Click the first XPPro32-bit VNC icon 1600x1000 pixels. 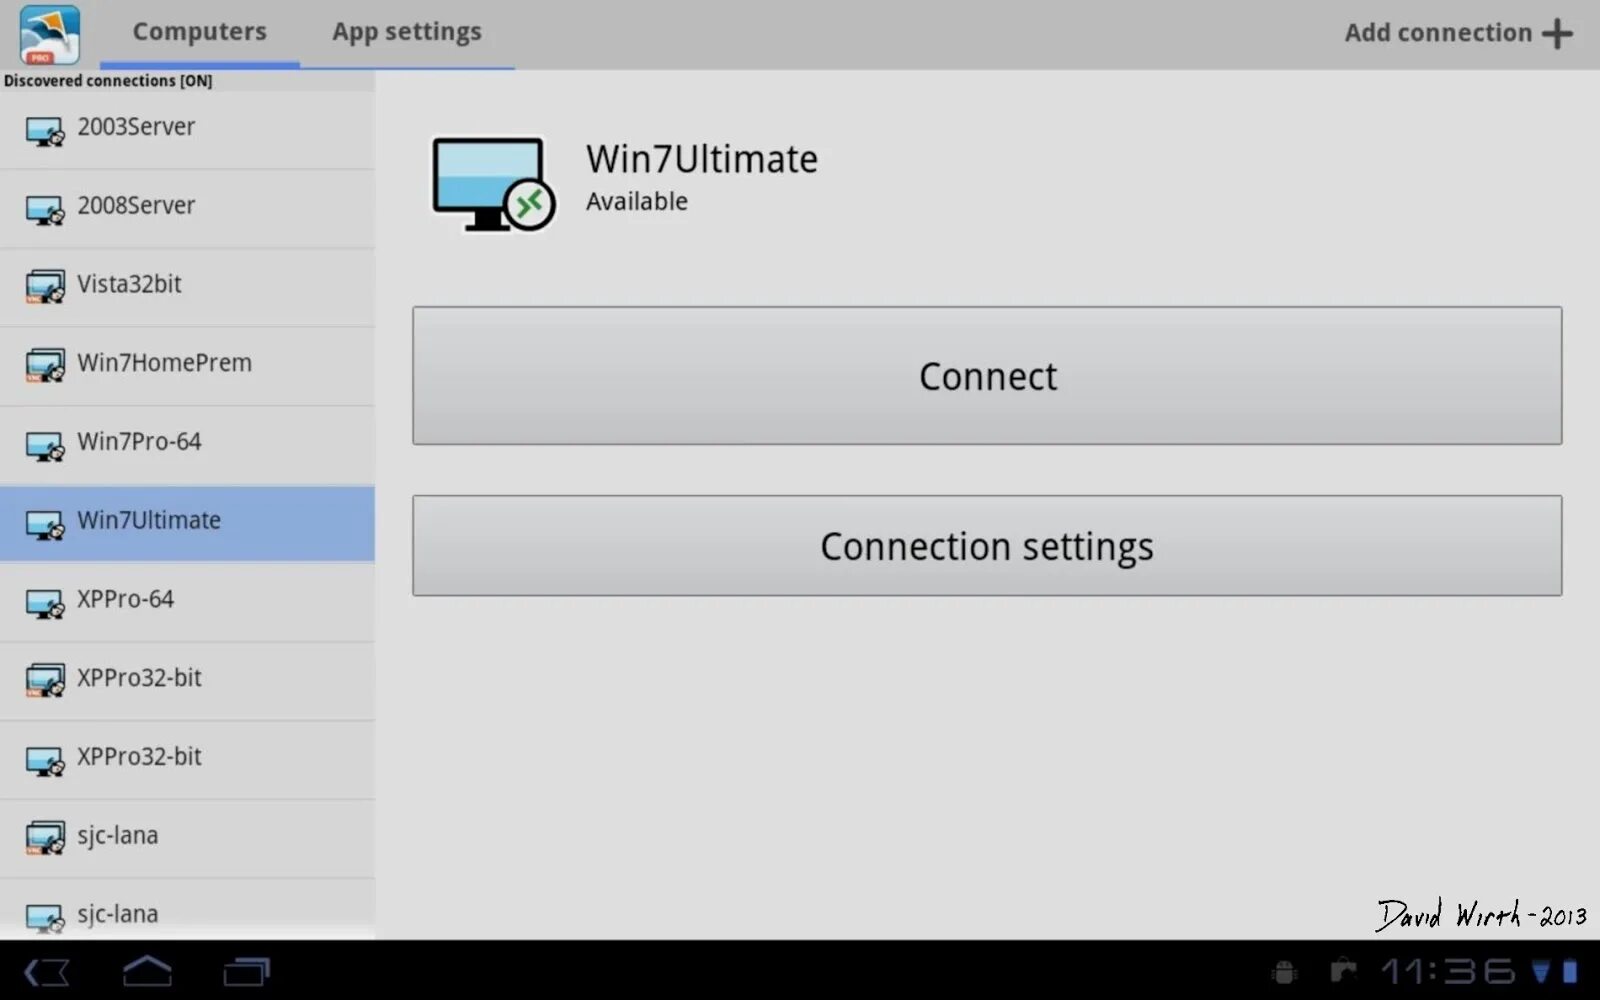tap(45, 681)
